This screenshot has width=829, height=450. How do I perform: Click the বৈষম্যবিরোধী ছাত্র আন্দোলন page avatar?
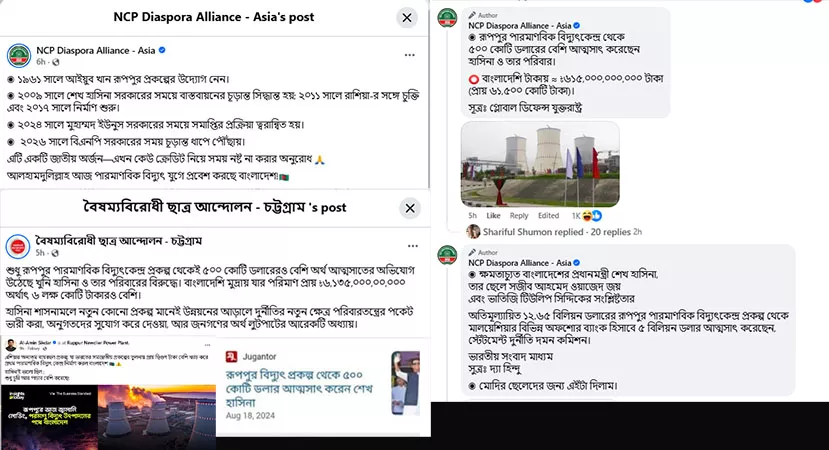(17, 246)
